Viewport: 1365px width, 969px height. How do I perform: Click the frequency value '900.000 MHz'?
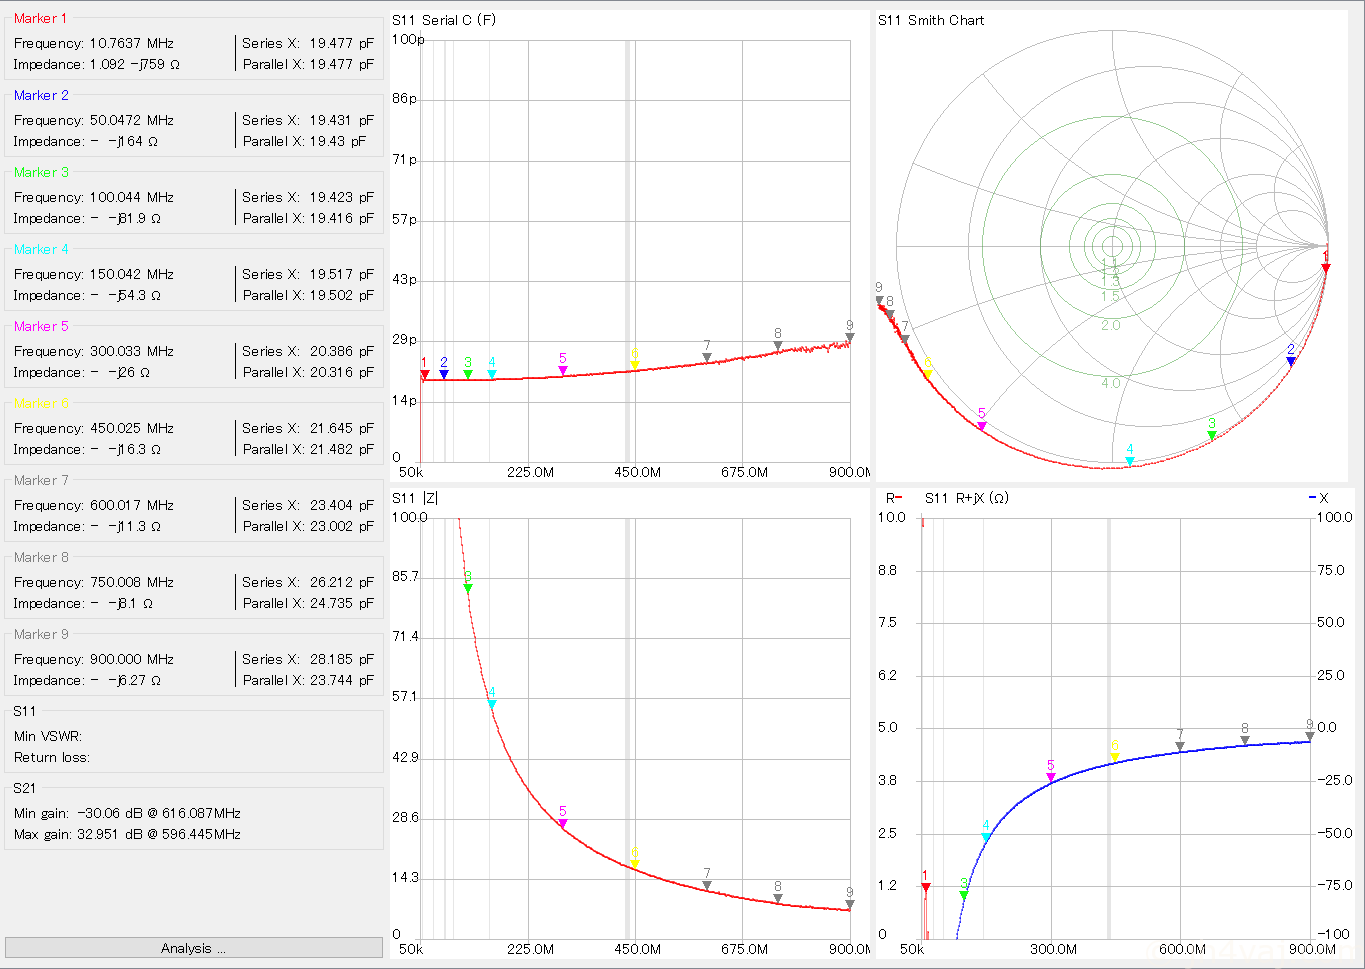132,659
